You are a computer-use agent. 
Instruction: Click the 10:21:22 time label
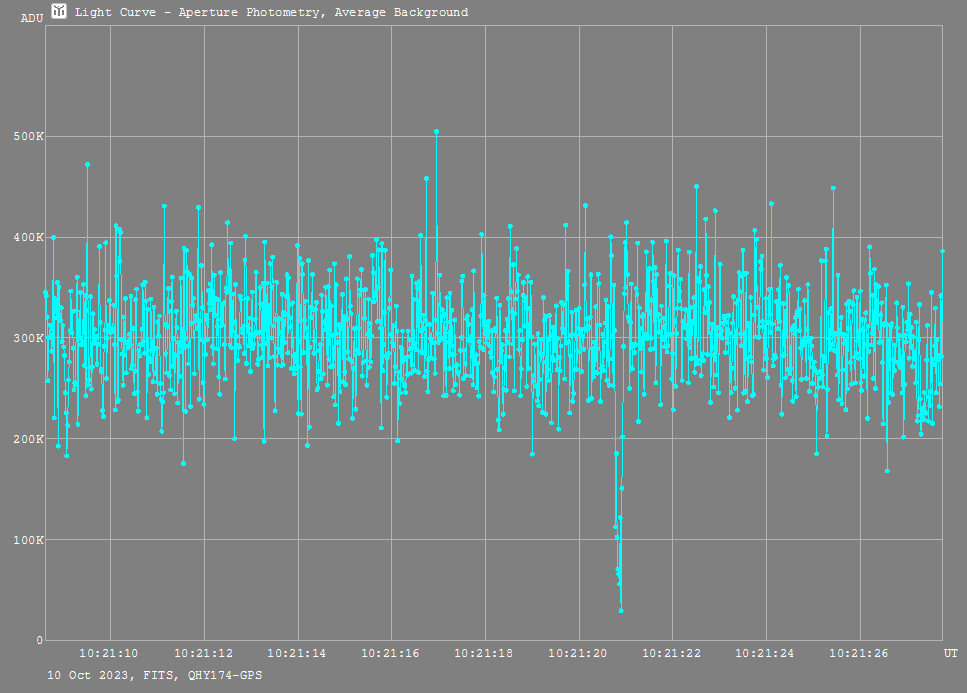pyautogui.click(x=672, y=654)
